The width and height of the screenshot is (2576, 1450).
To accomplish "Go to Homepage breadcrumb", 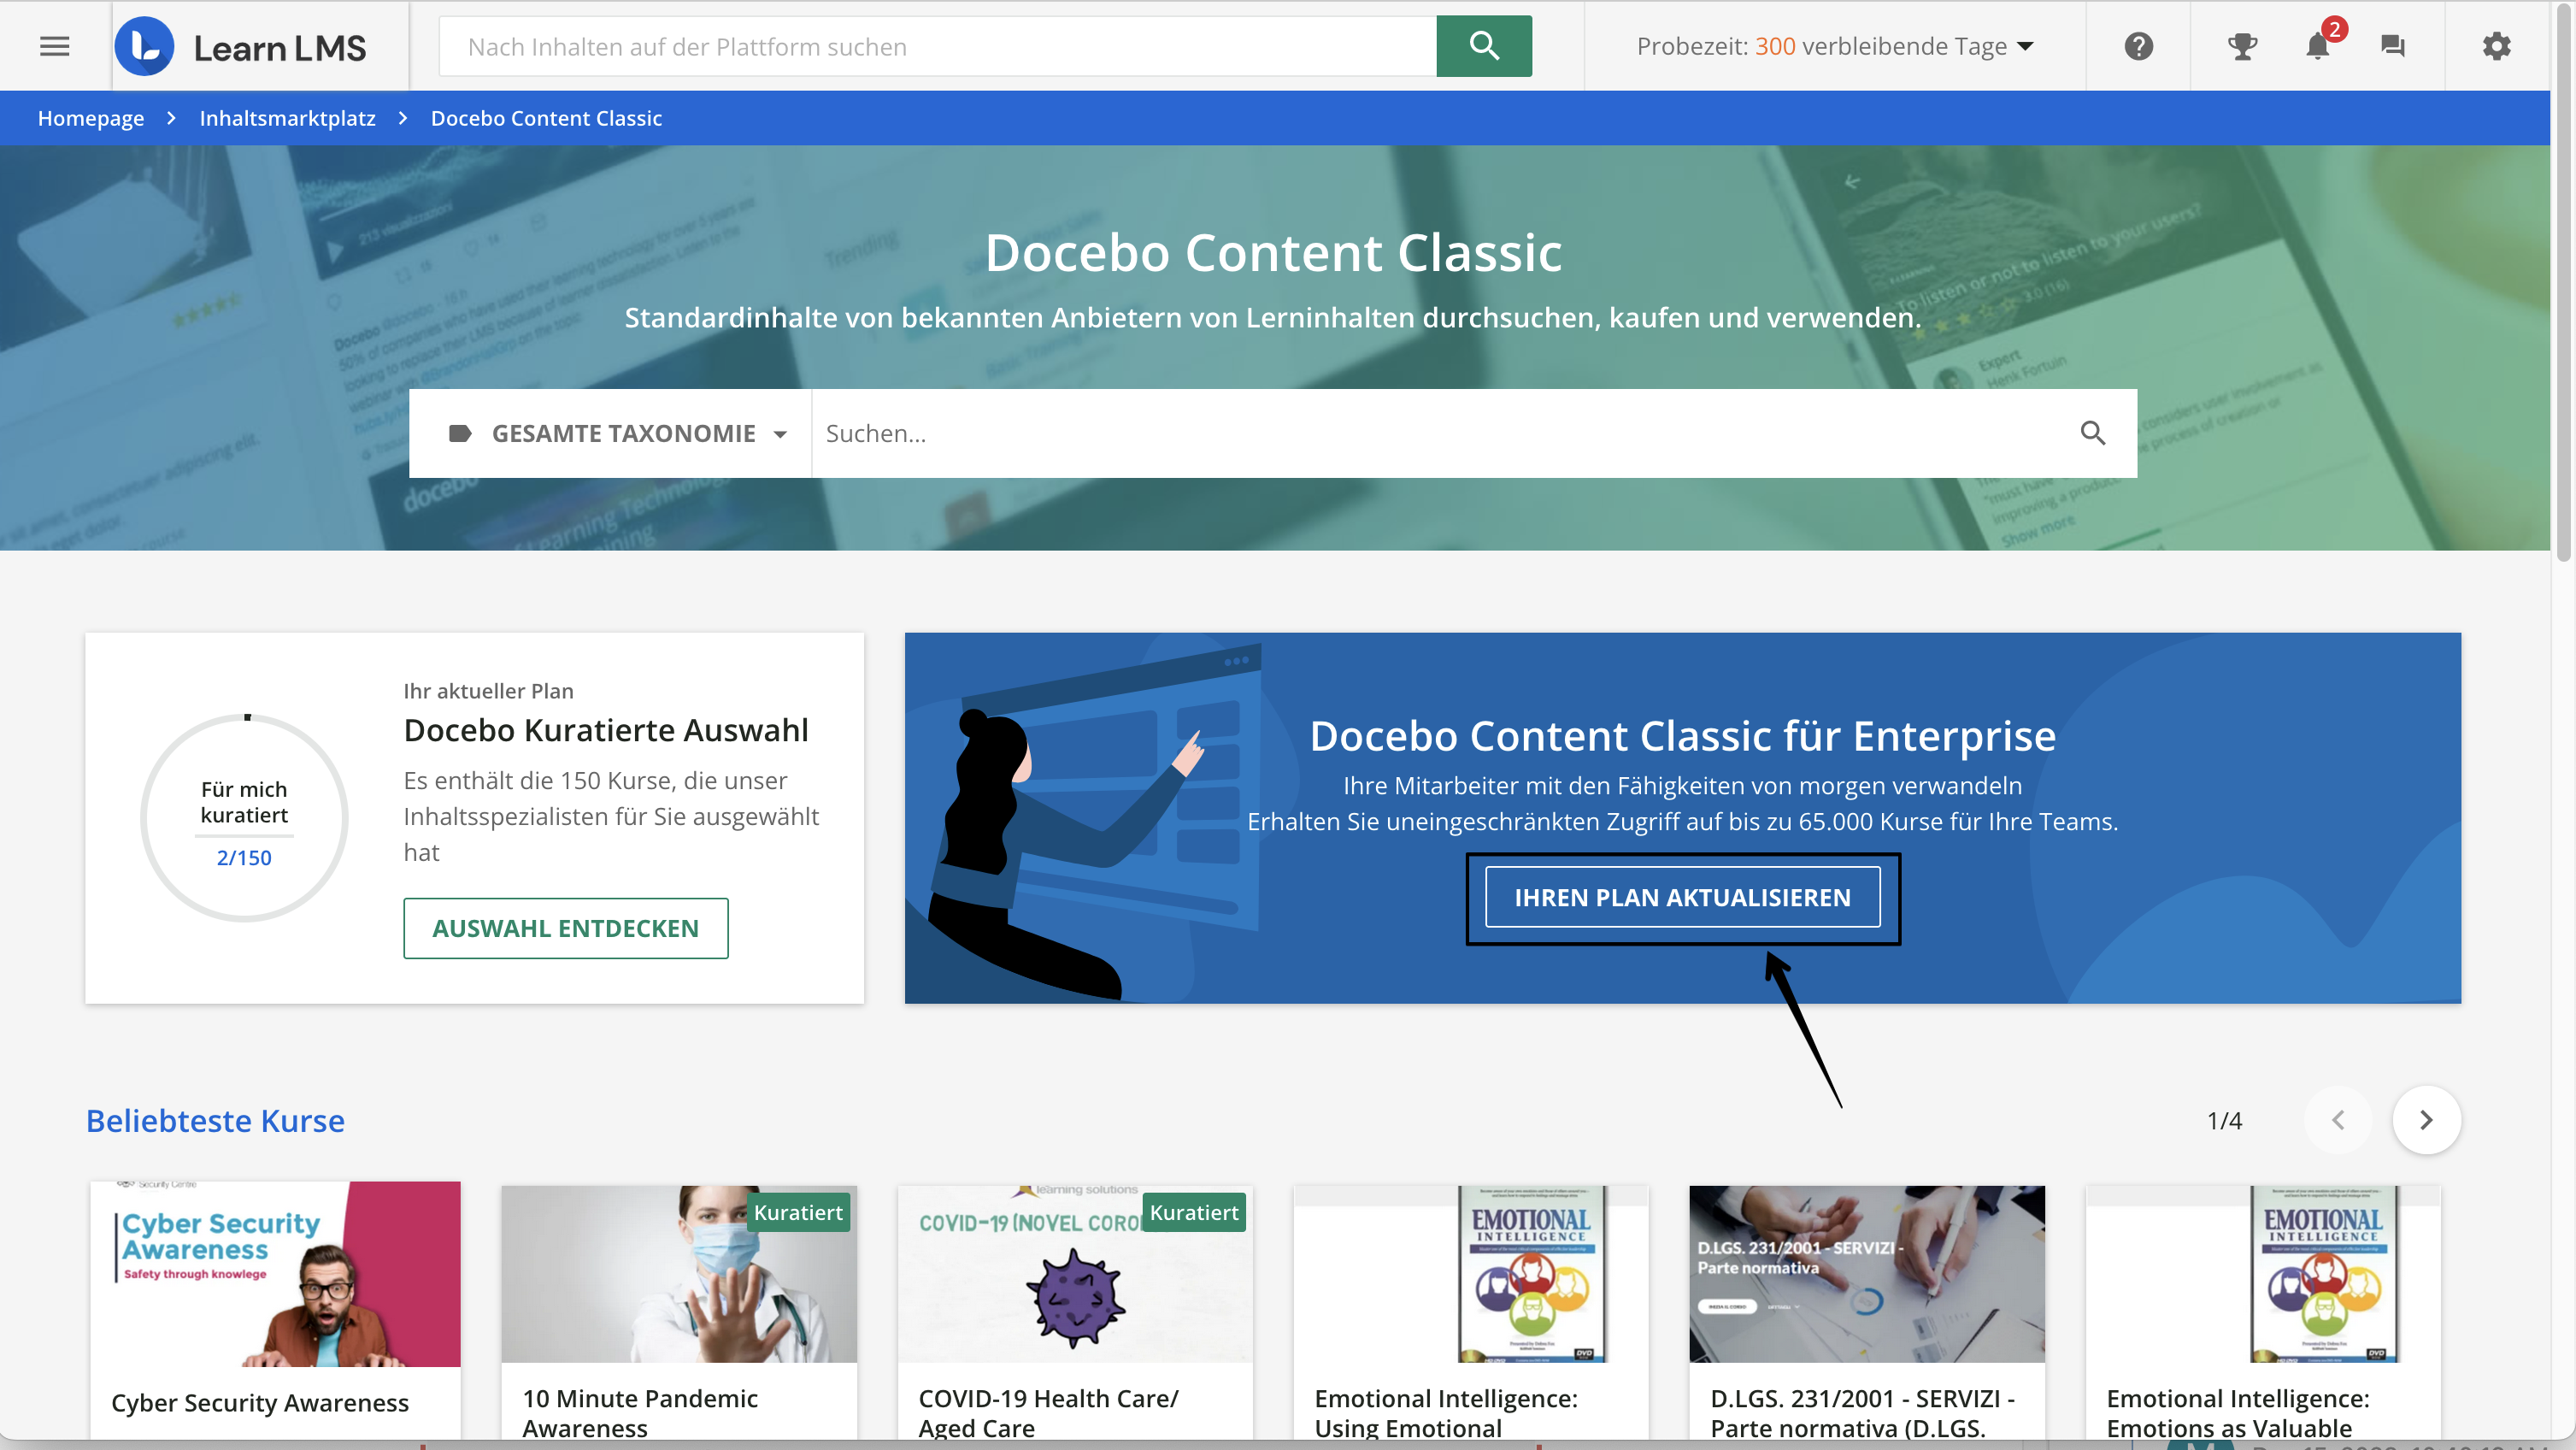I will 91,118.
